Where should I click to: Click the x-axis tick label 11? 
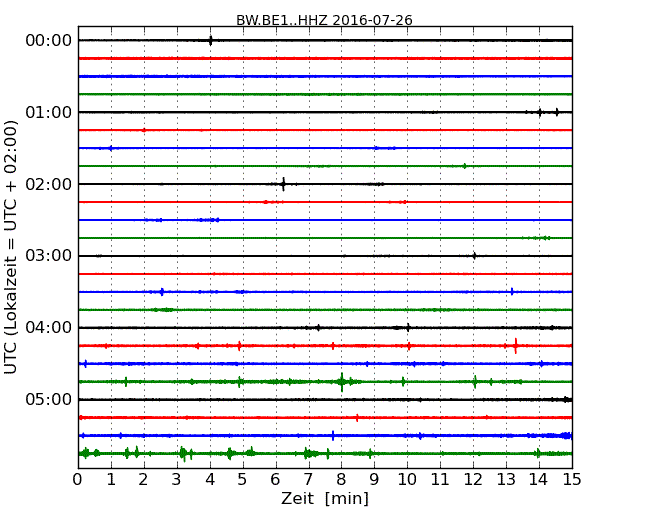(440, 480)
